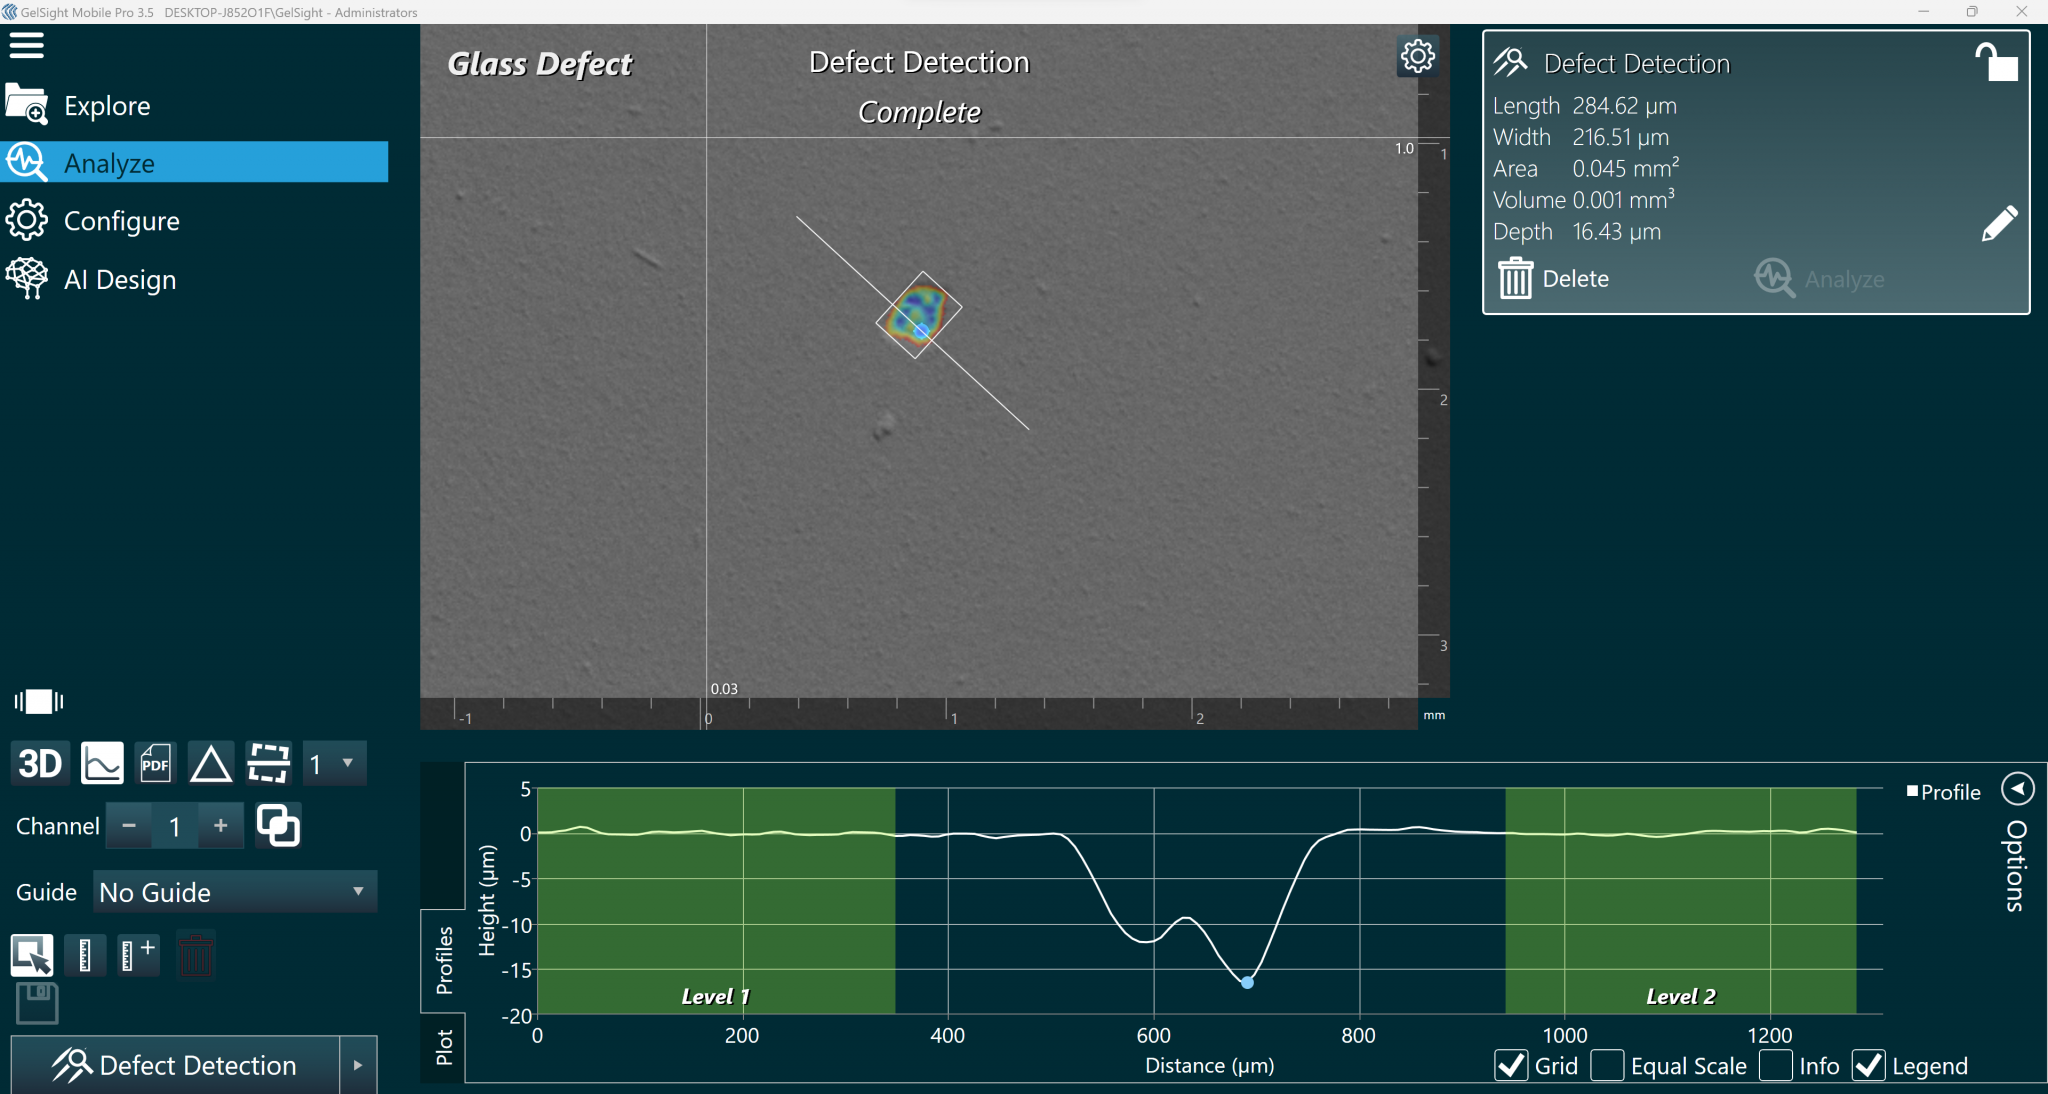Add a new ruler measurement
This screenshot has width=2048, height=1094.
138,955
